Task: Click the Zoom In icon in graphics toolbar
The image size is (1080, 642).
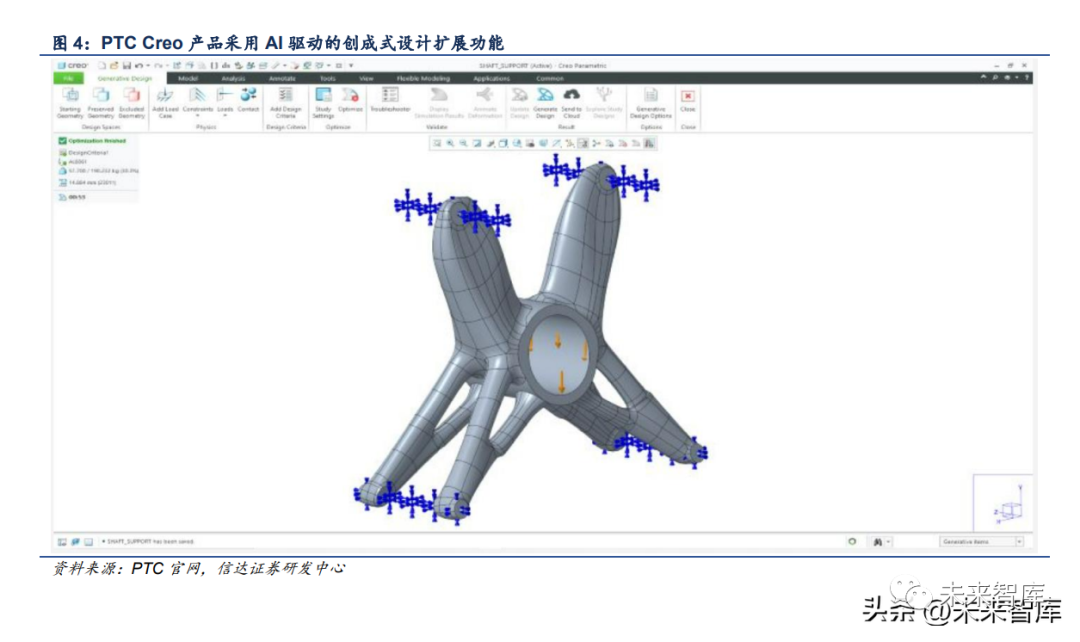Action: 450,143
